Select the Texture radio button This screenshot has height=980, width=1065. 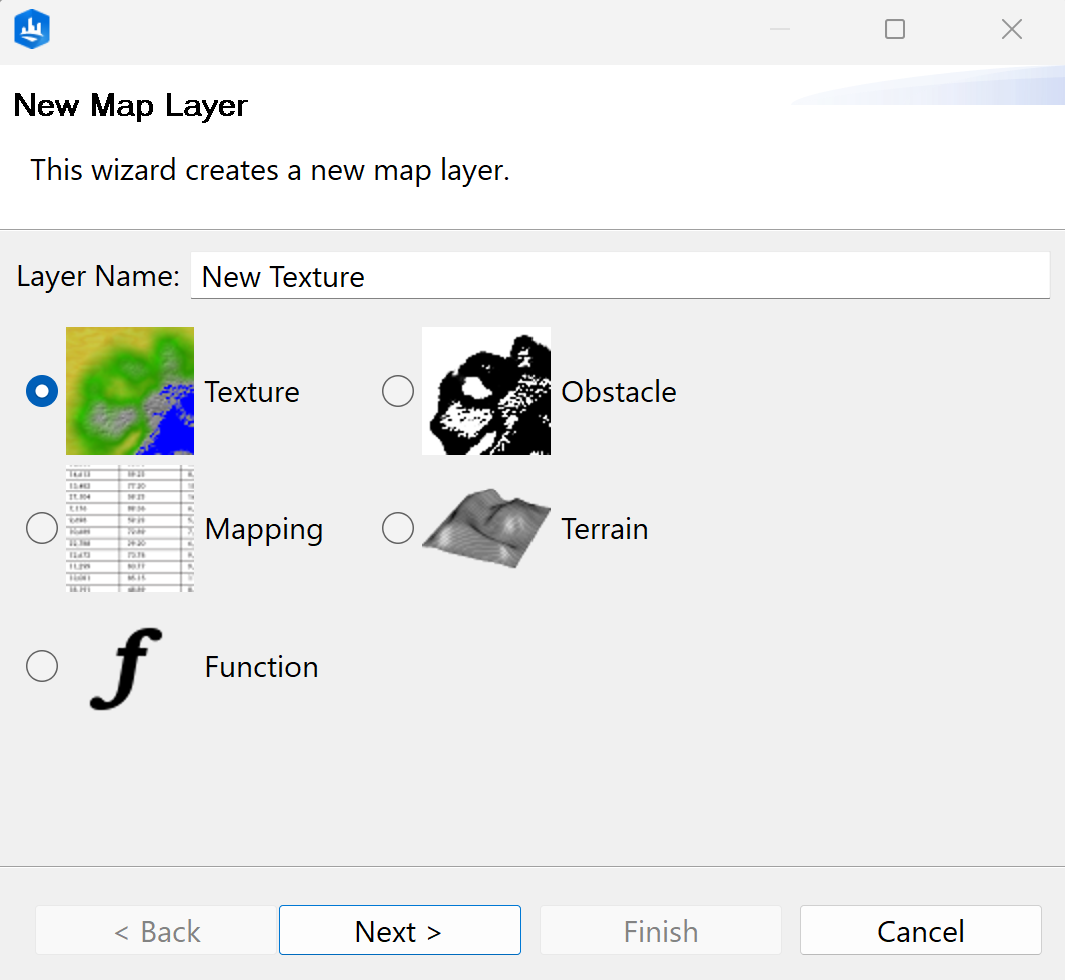point(41,390)
